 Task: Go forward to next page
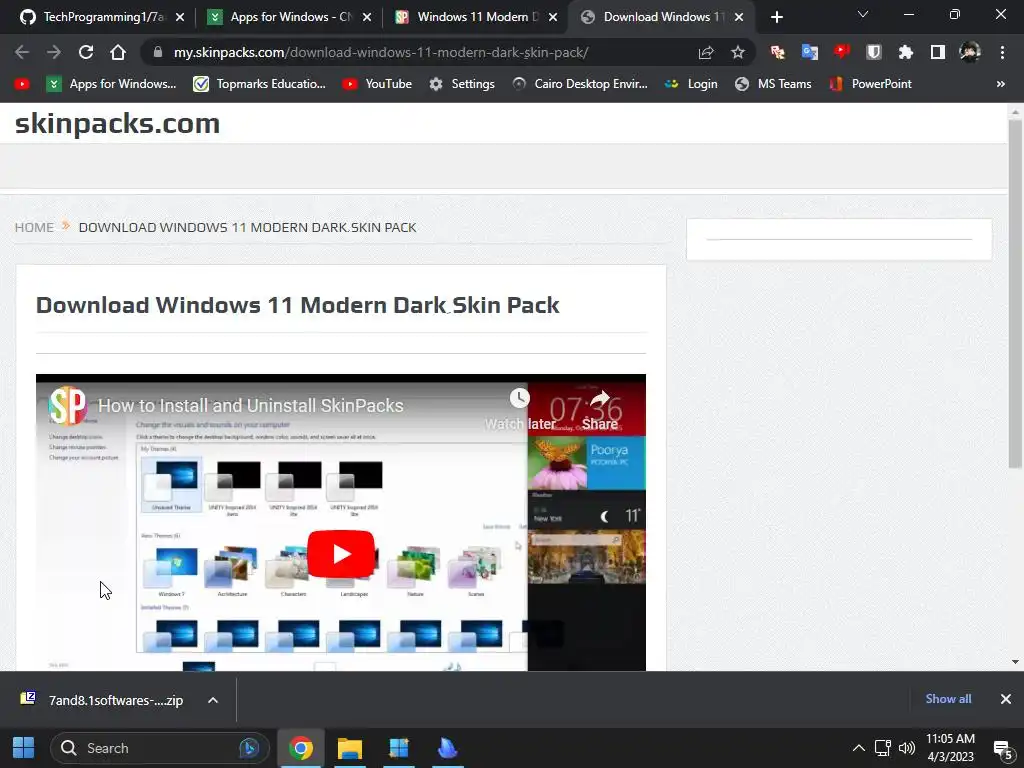tap(54, 52)
